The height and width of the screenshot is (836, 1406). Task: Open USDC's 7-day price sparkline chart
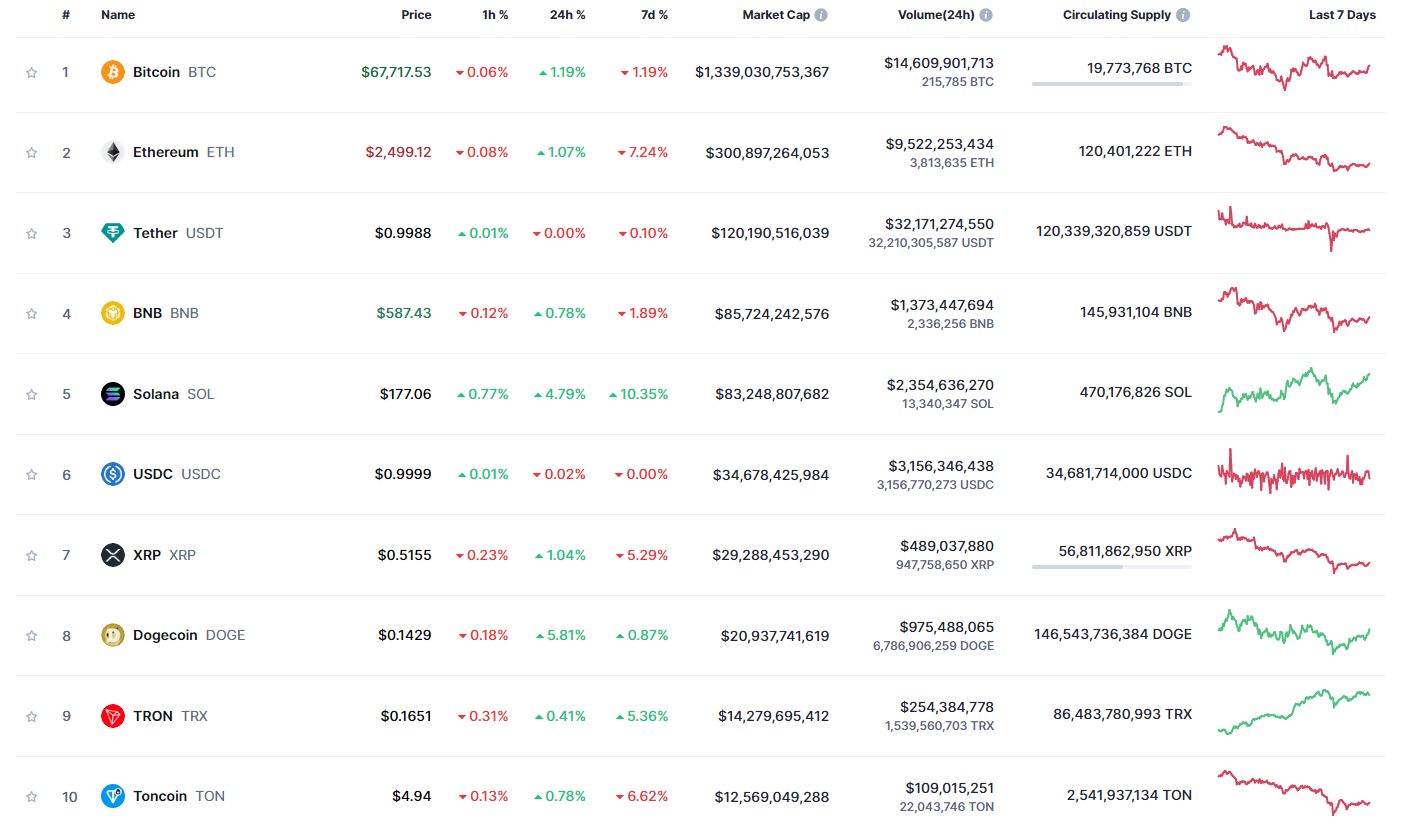click(x=1294, y=472)
